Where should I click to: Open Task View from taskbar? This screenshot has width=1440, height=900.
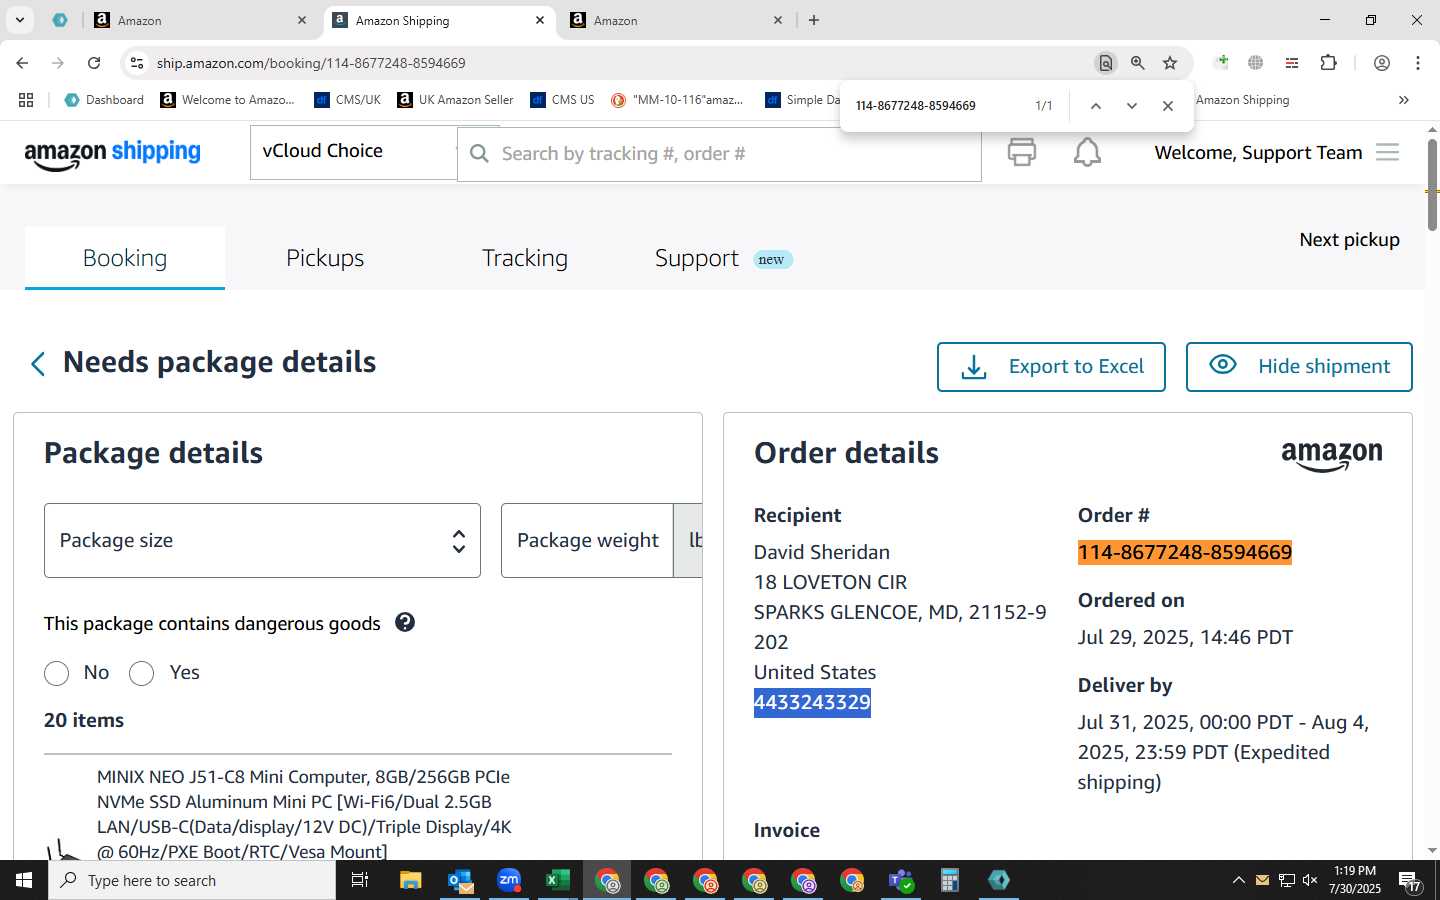[x=360, y=880]
